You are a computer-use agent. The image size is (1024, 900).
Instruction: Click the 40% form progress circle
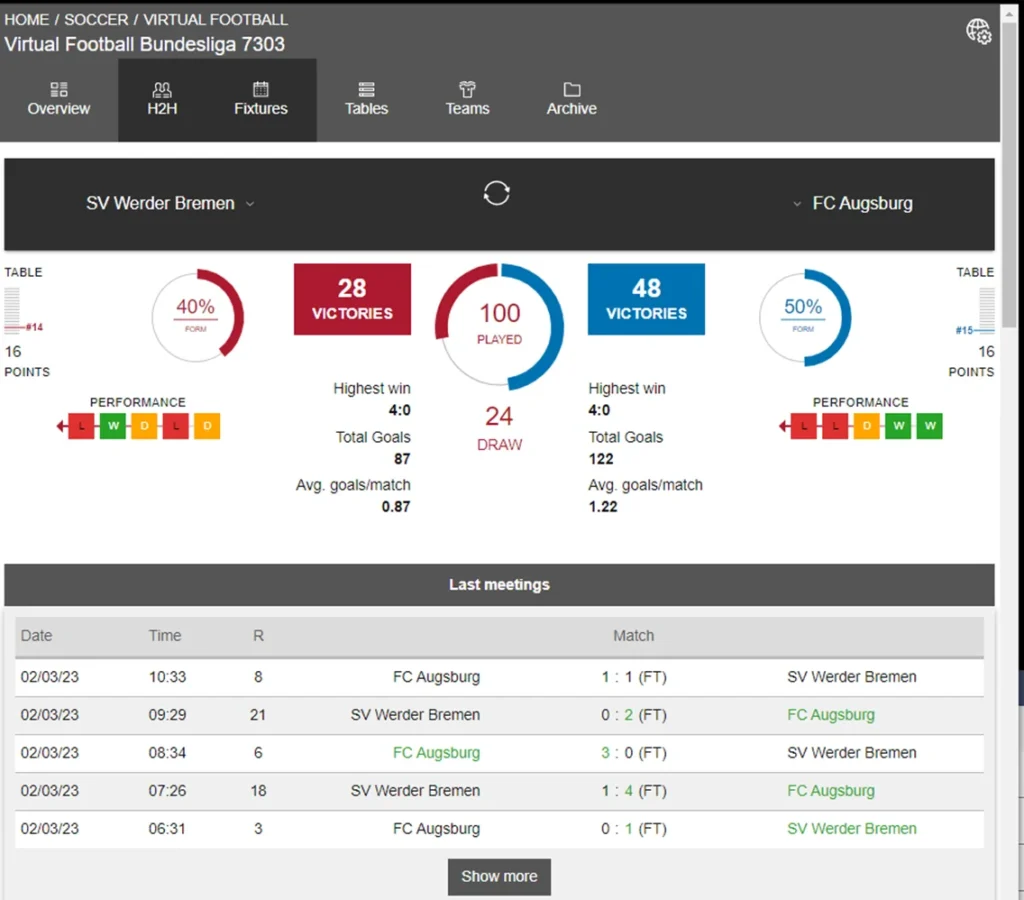(196, 318)
